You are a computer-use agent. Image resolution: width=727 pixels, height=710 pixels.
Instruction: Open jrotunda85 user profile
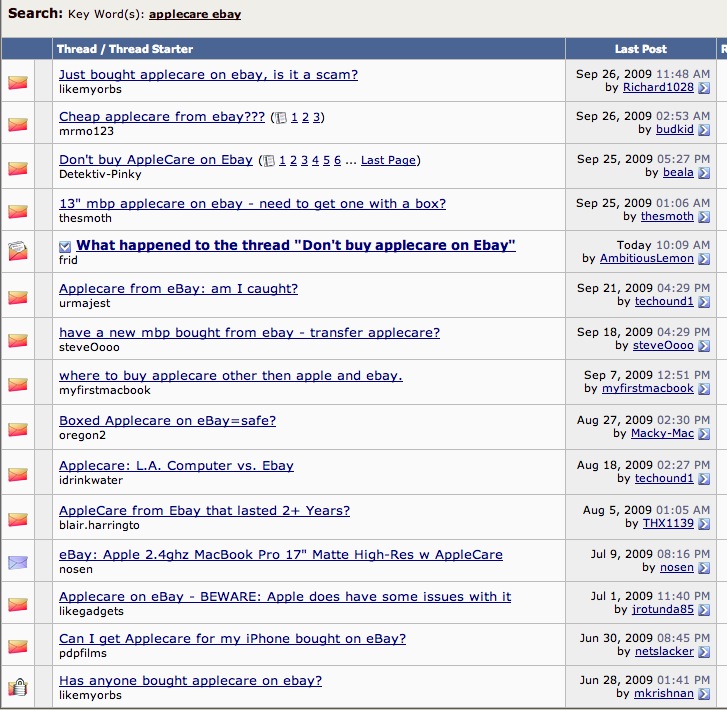(x=663, y=609)
